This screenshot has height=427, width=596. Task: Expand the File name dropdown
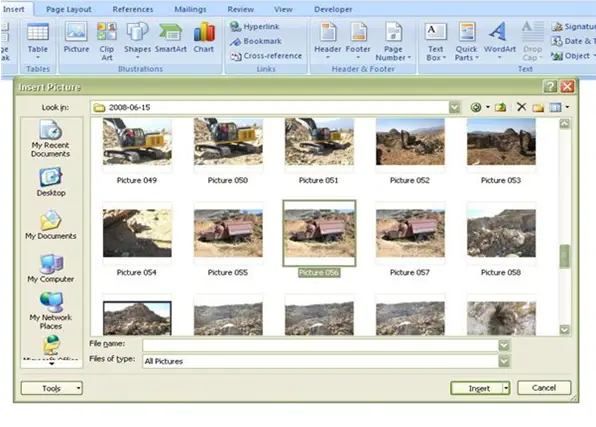click(x=504, y=345)
